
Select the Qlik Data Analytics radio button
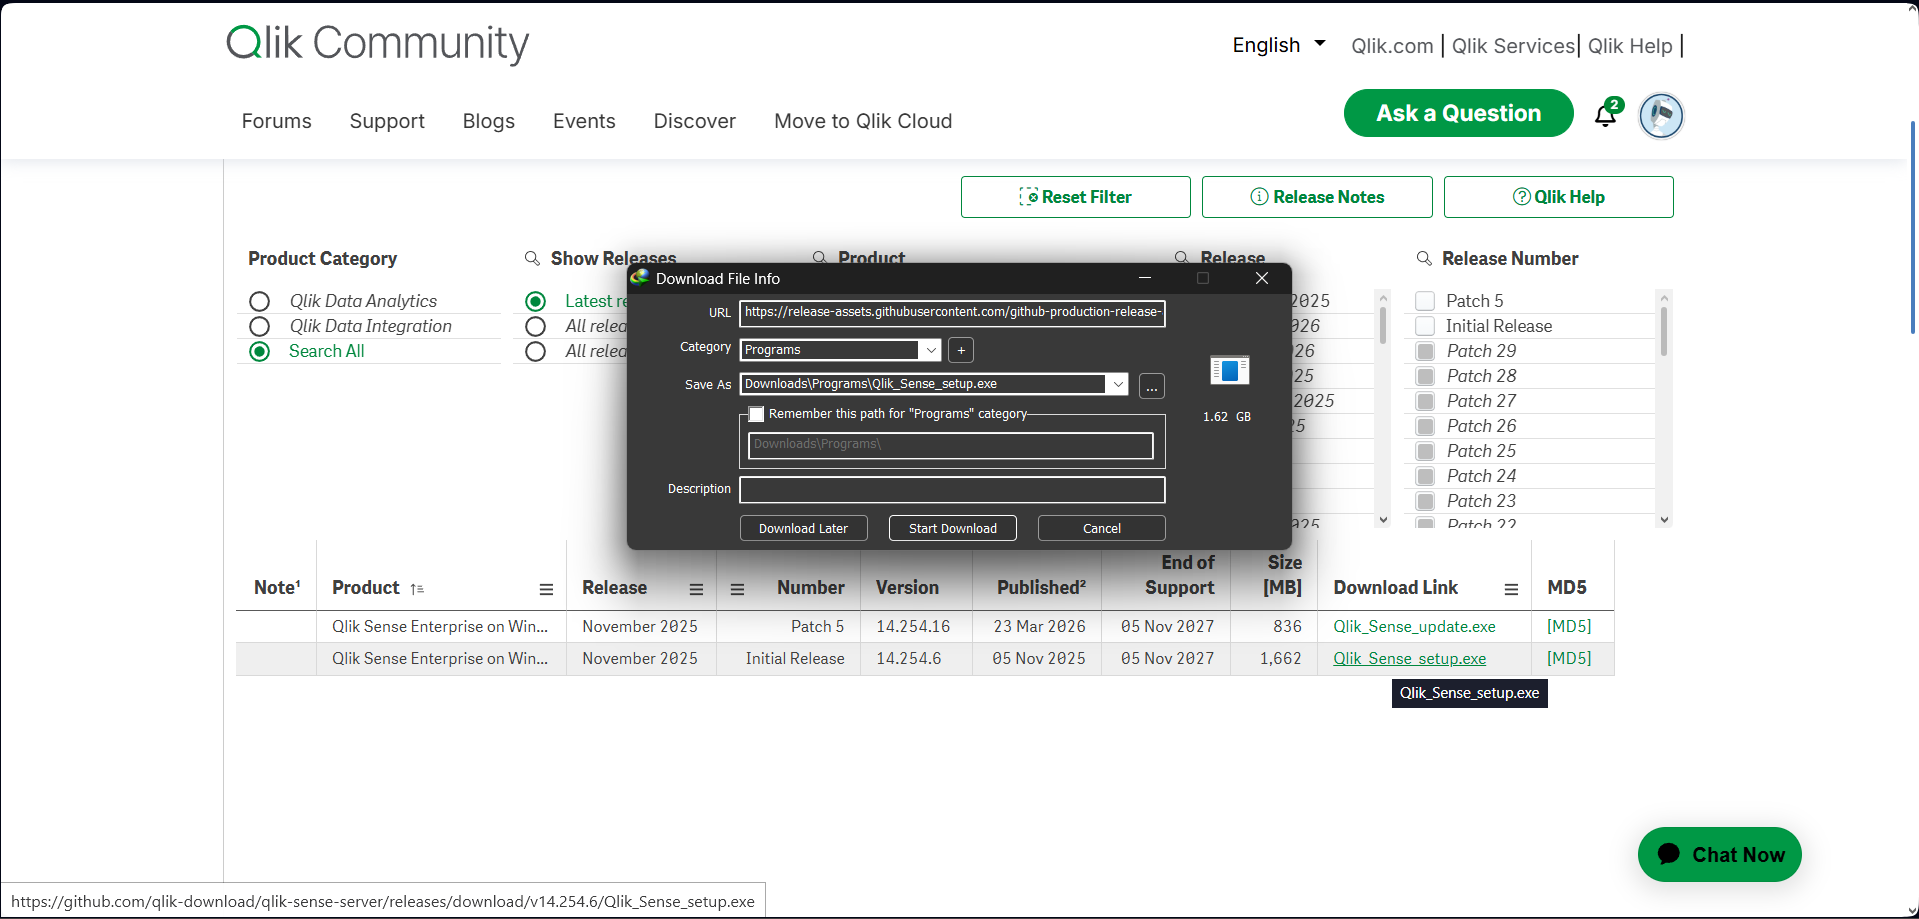[x=260, y=301]
